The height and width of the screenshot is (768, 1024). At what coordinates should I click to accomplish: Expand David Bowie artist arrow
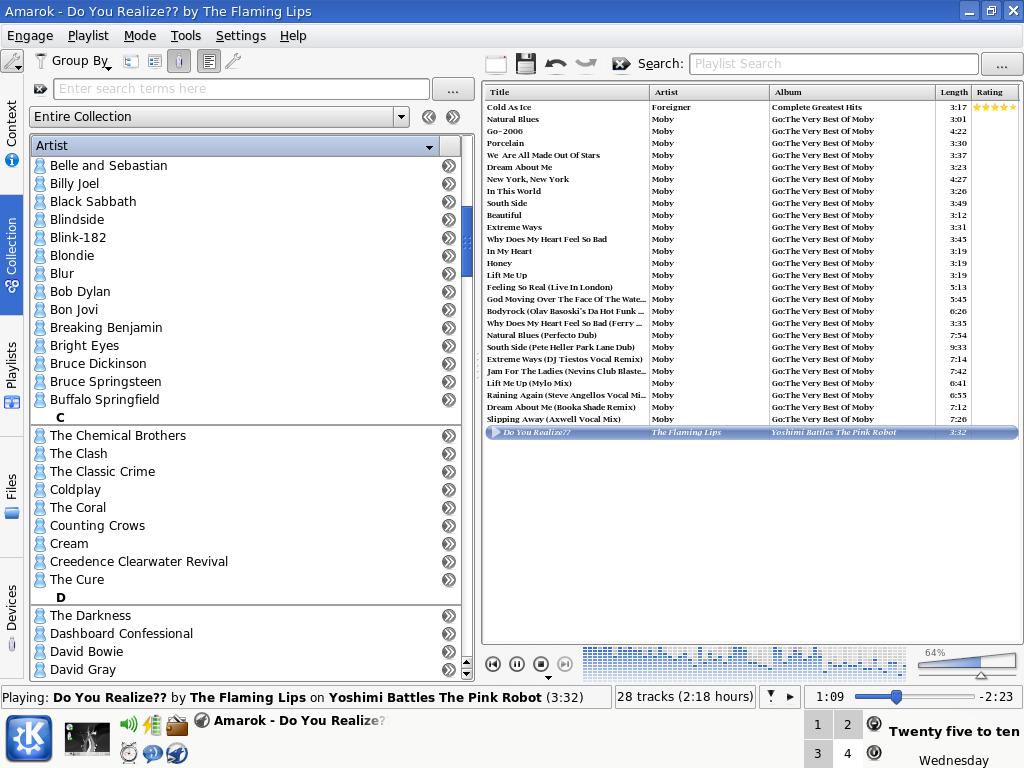[x=449, y=652]
